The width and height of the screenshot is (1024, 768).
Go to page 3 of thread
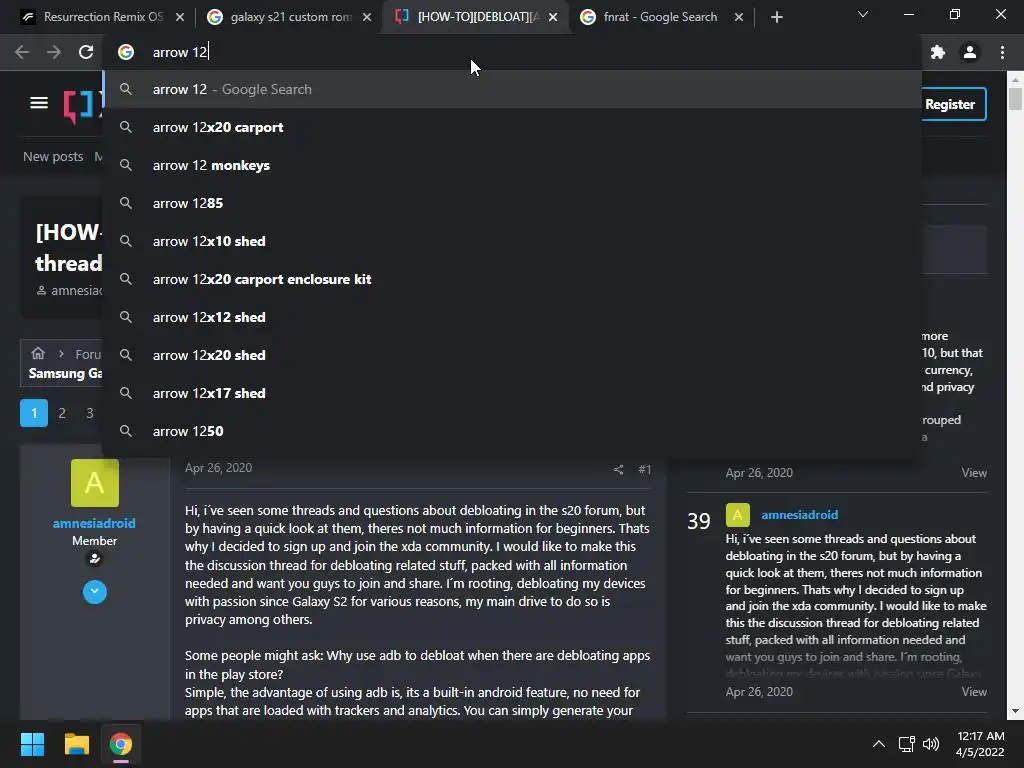tap(90, 413)
